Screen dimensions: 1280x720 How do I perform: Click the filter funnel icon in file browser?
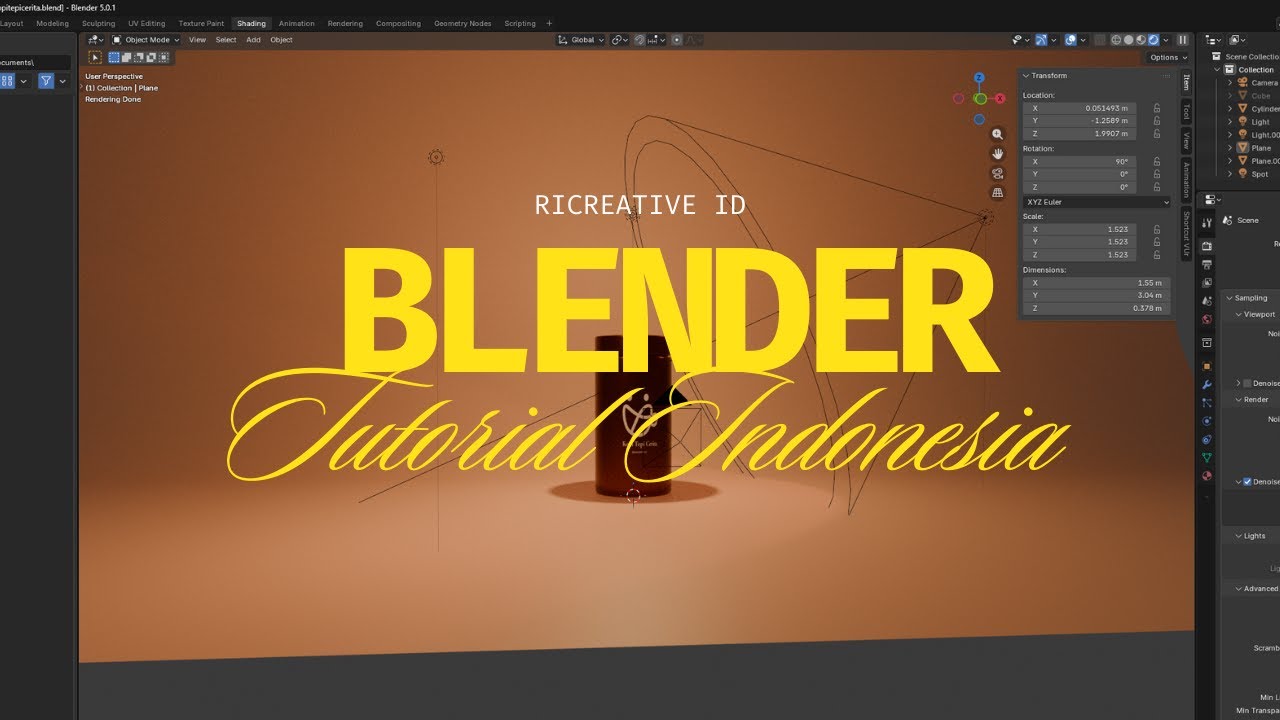46,81
